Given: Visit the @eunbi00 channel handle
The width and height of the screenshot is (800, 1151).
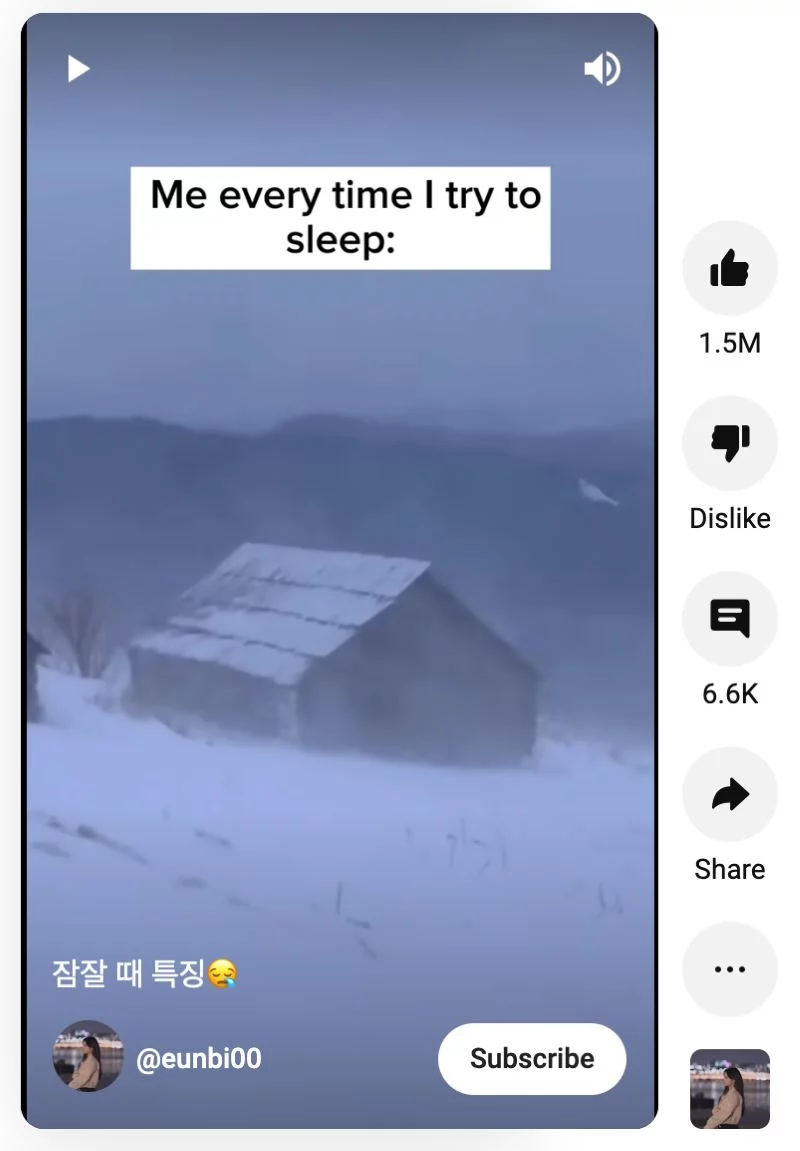Looking at the screenshot, I should [199, 1059].
